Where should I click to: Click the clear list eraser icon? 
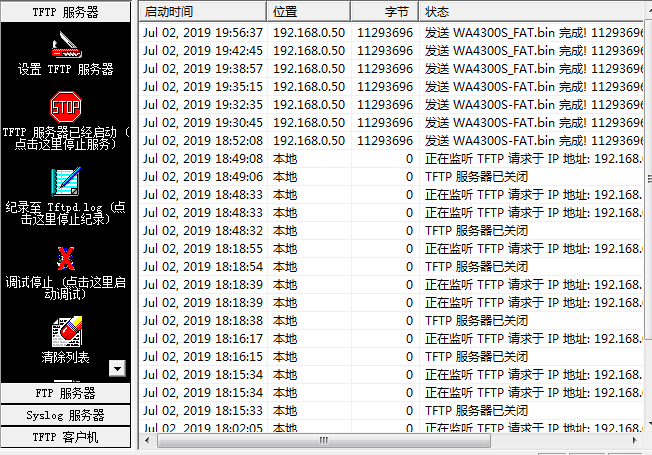coord(67,331)
